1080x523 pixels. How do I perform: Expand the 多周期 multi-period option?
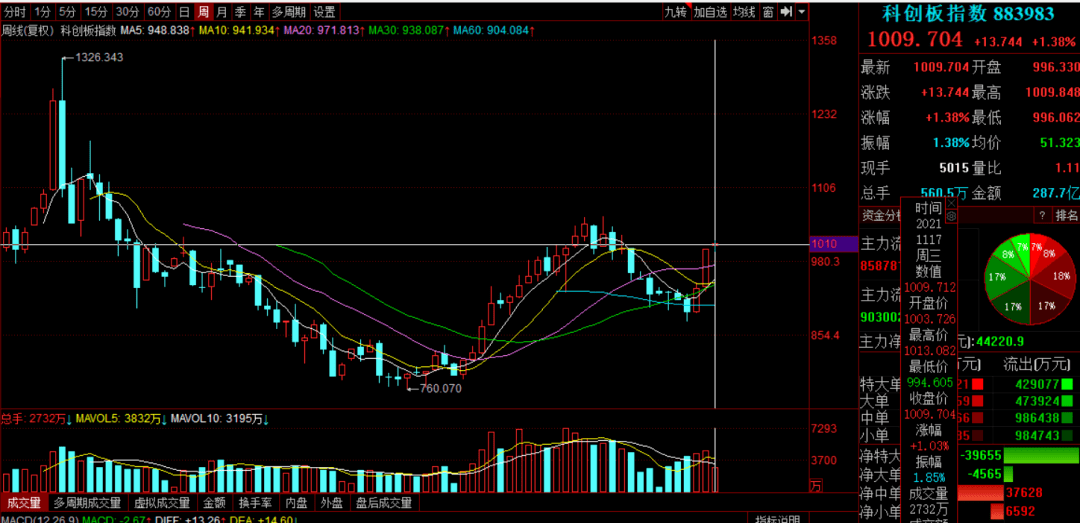289,12
